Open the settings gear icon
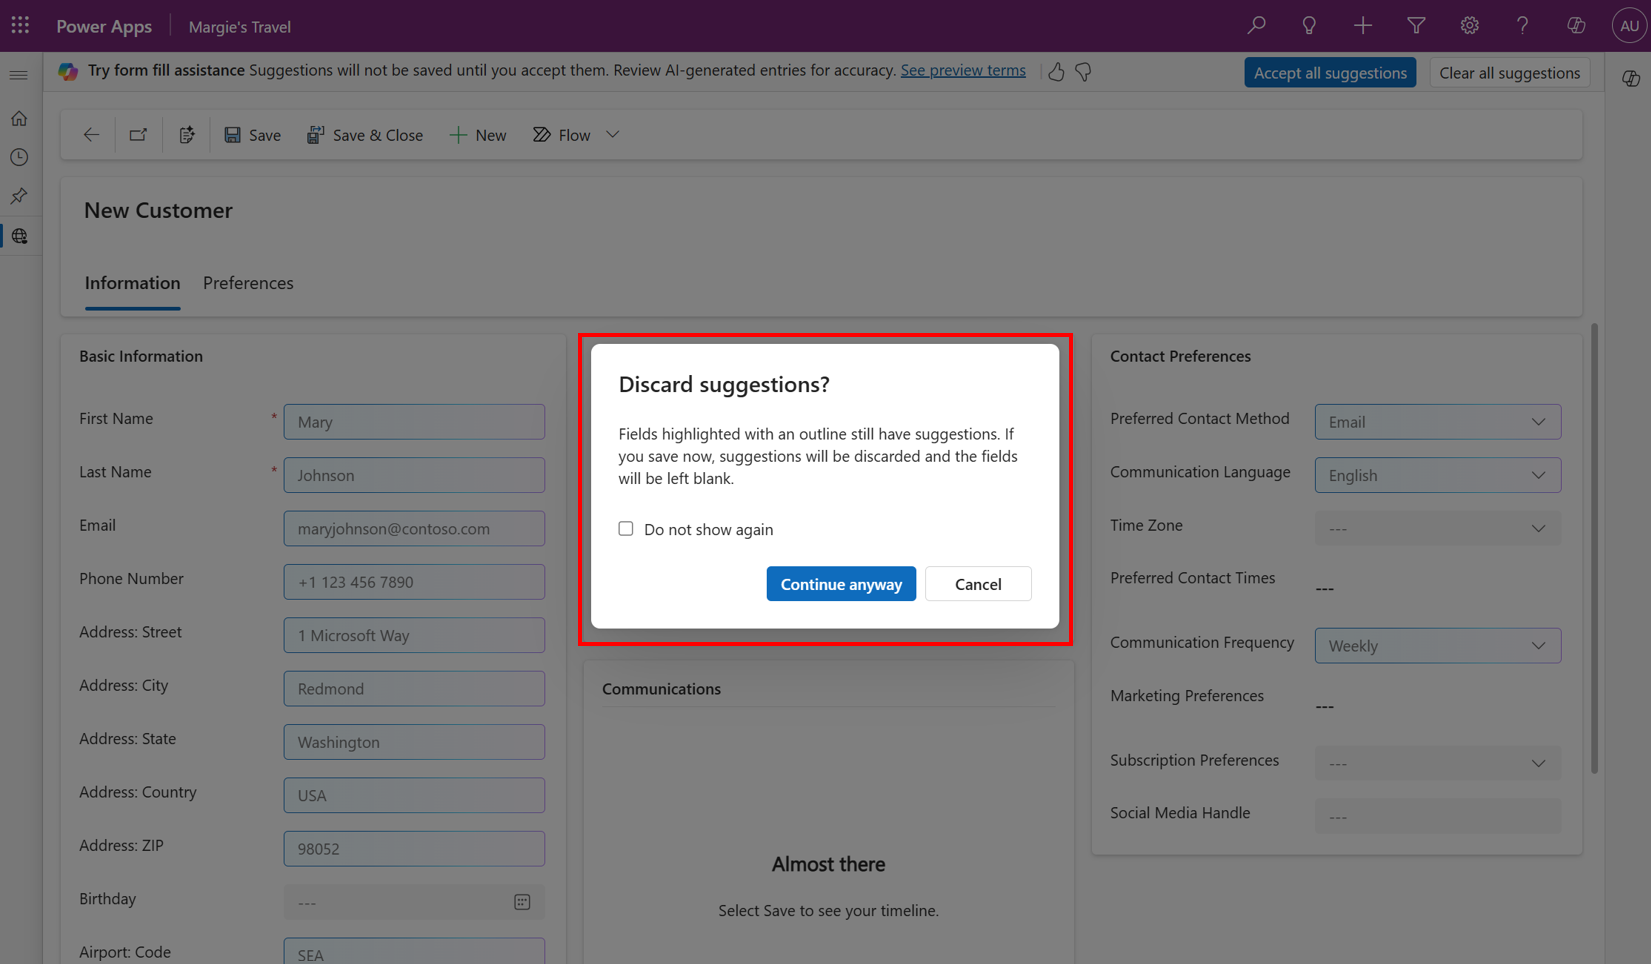The height and width of the screenshot is (964, 1651). (x=1469, y=25)
